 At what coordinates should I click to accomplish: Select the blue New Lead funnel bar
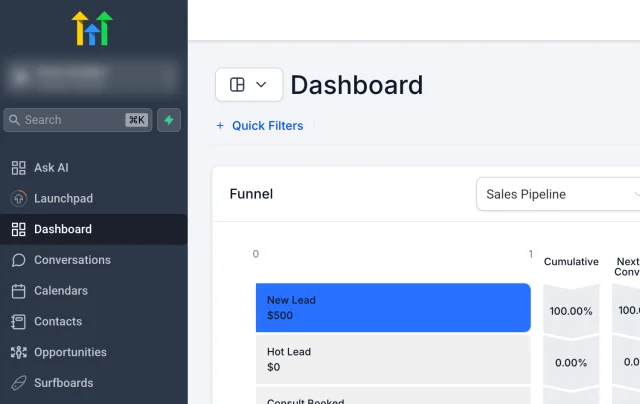point(393,308)
